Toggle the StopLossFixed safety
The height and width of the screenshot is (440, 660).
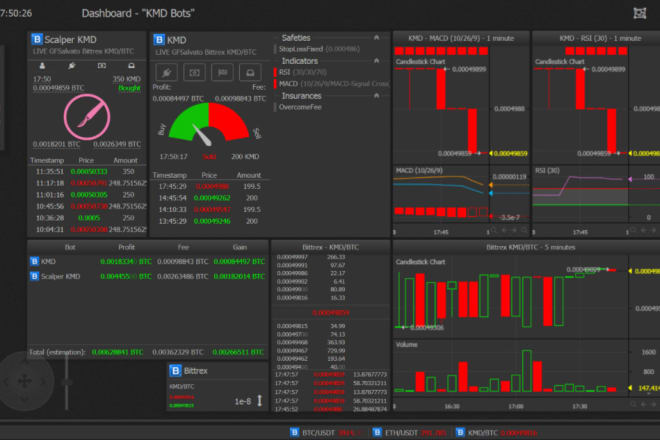(317, 49)
